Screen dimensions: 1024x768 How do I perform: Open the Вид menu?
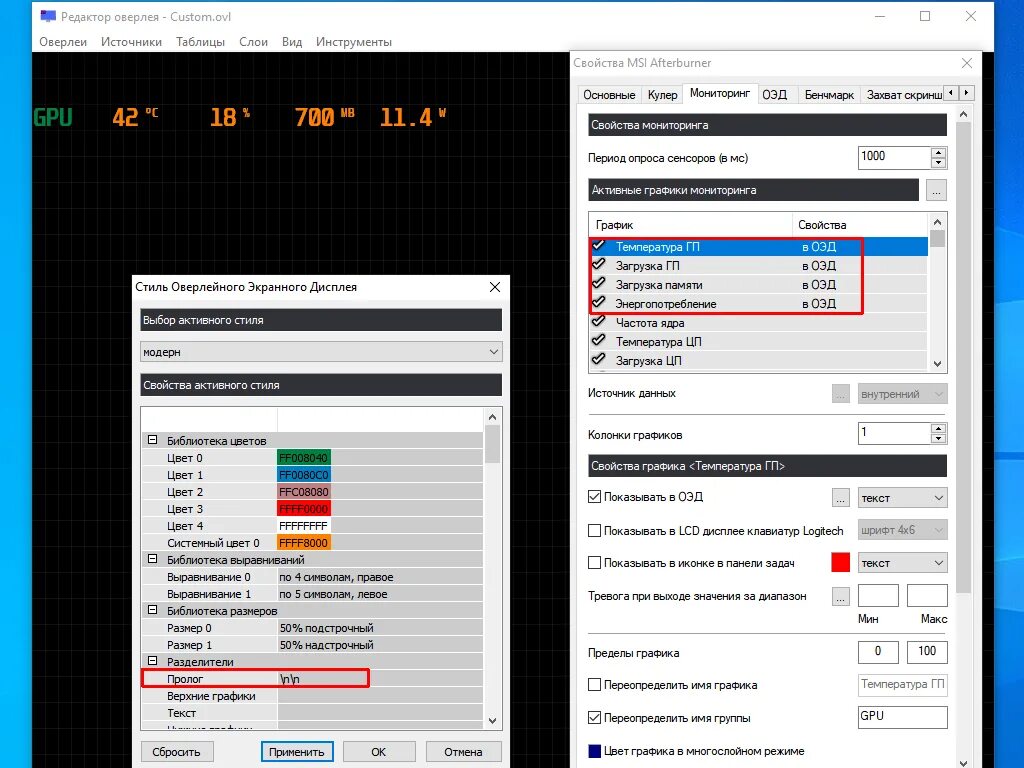[292, 42]
